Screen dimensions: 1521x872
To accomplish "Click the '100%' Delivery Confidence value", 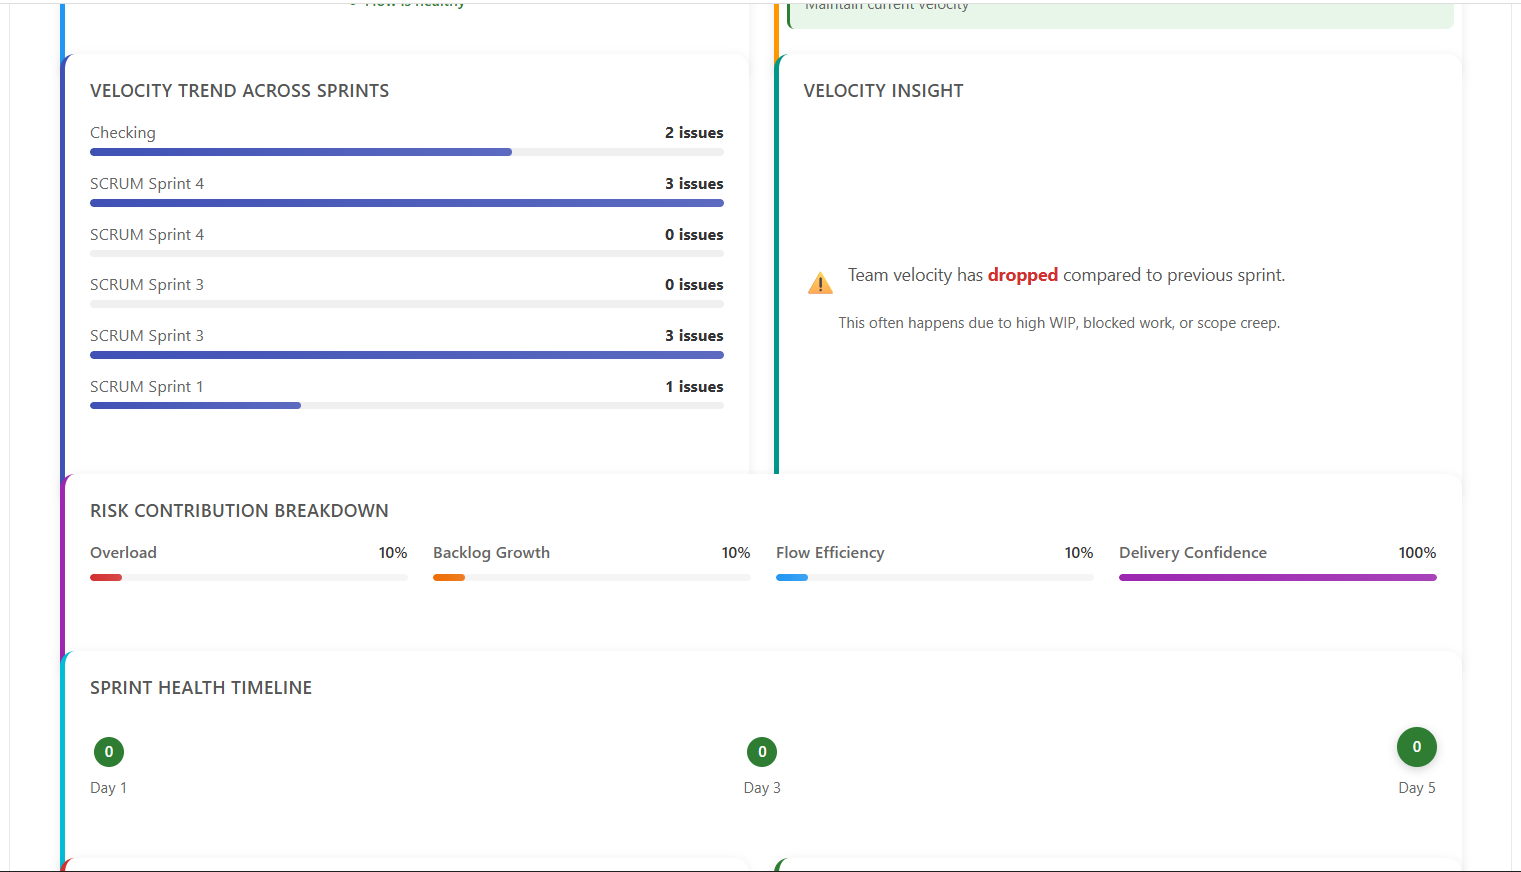I will point(1417,553).
